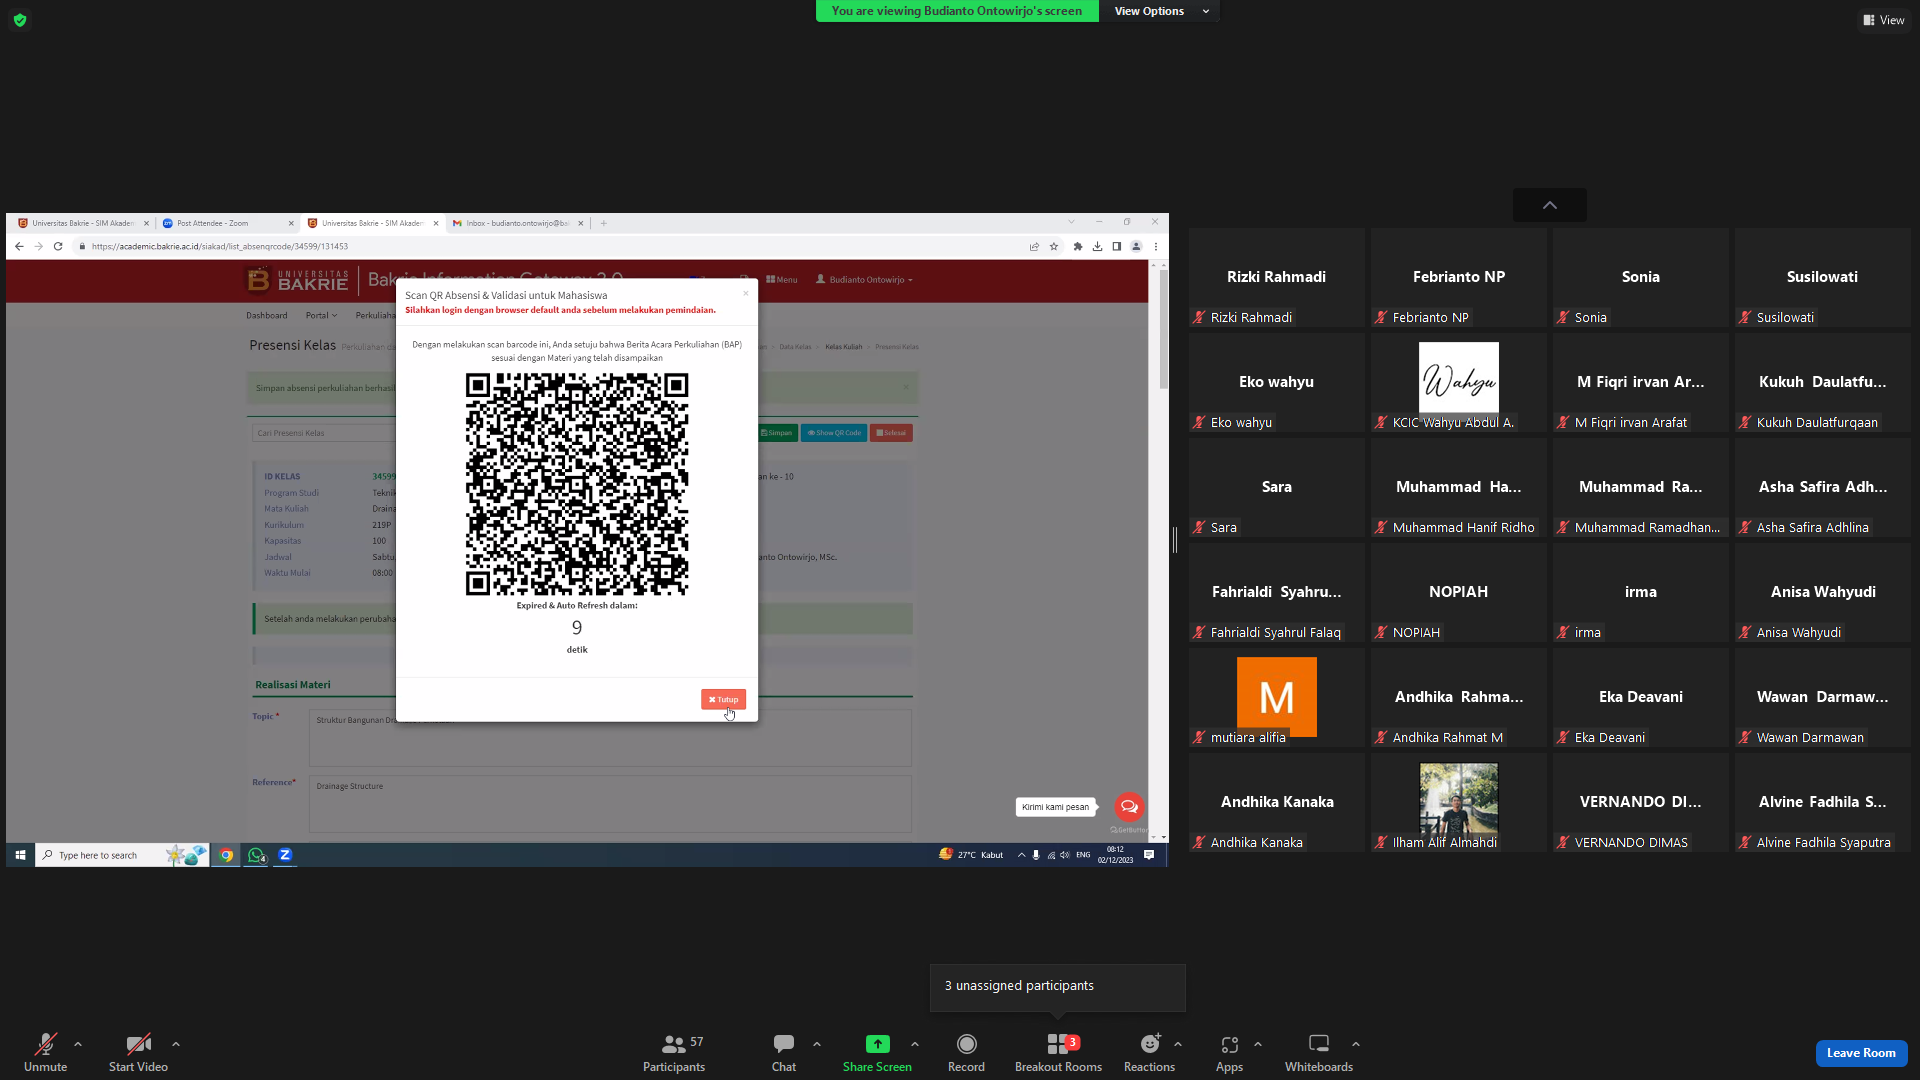Screen dimensions: 1920x1080
Task: Click the red Selesai button
Action: [x=891, y=433]
